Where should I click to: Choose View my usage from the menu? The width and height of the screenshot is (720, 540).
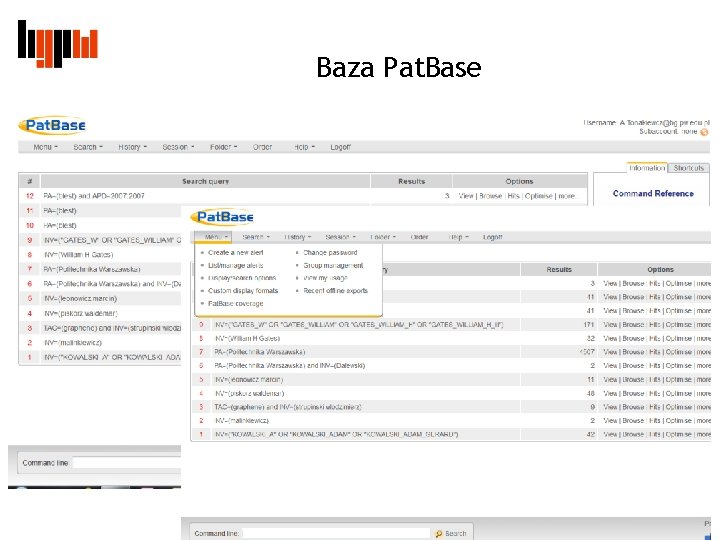326,278
